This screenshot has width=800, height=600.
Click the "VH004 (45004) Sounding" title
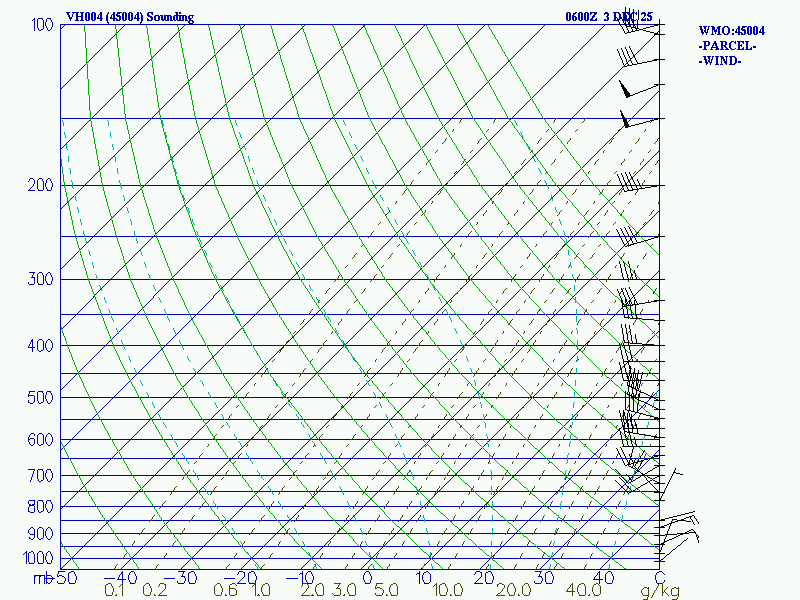[130, 17]
